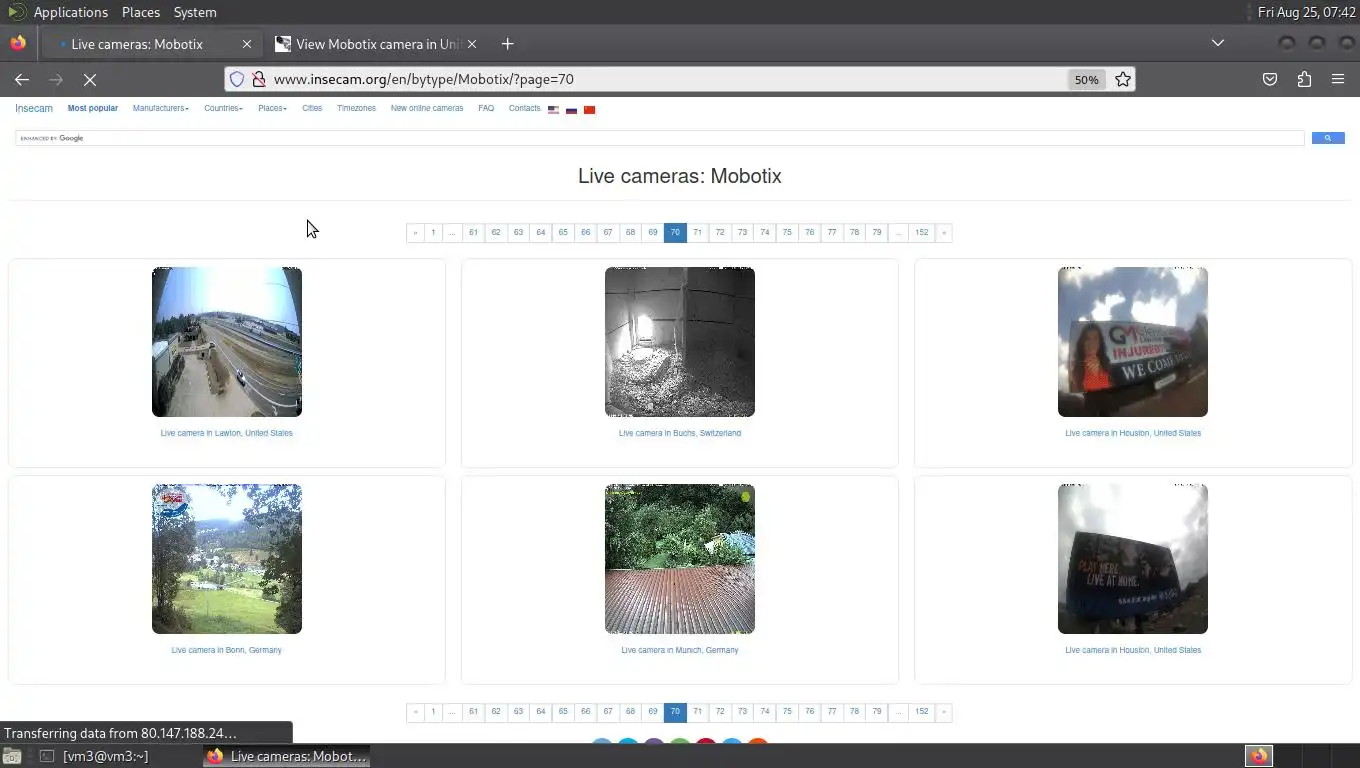Image resolution: width=1360 pixels, height=768 pixels.
Task: Click the Firefox icon in bottom panel tray
Action: click(1259, 756)
